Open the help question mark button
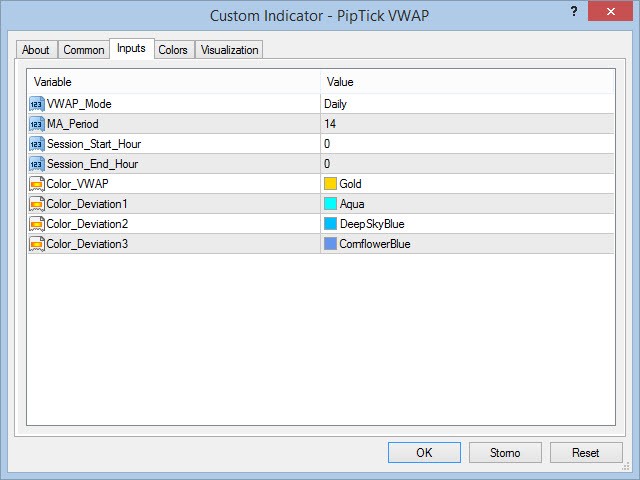 tap(574, 11)
